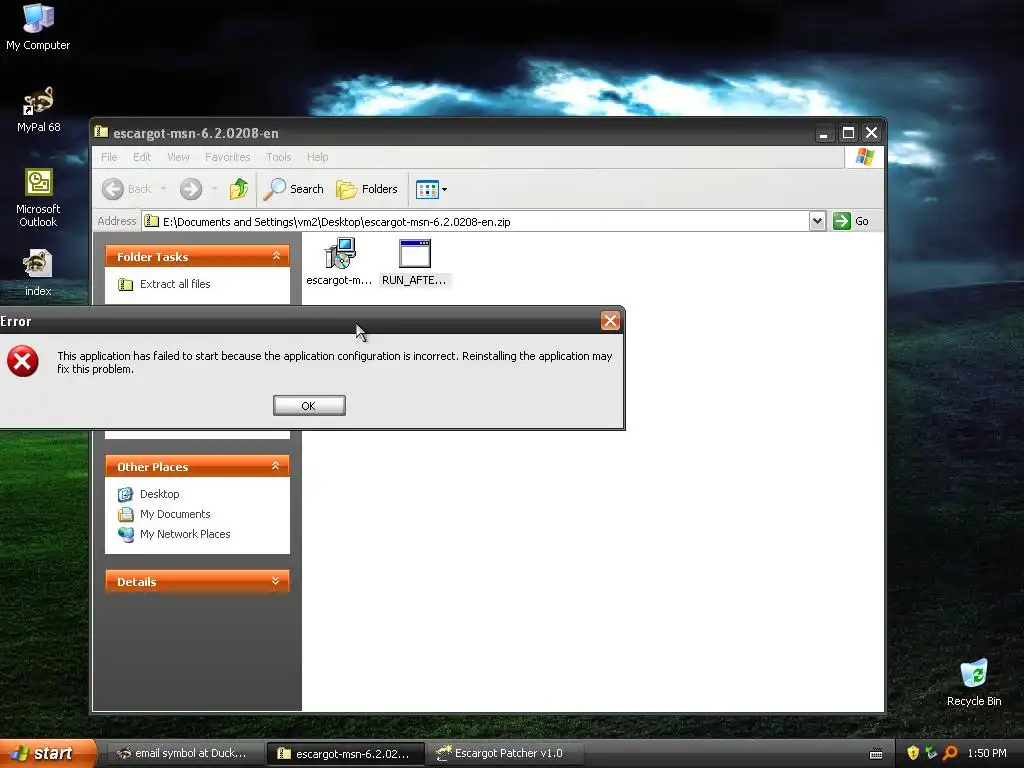Click the Forward navigation arrow

tap(191, 189)
